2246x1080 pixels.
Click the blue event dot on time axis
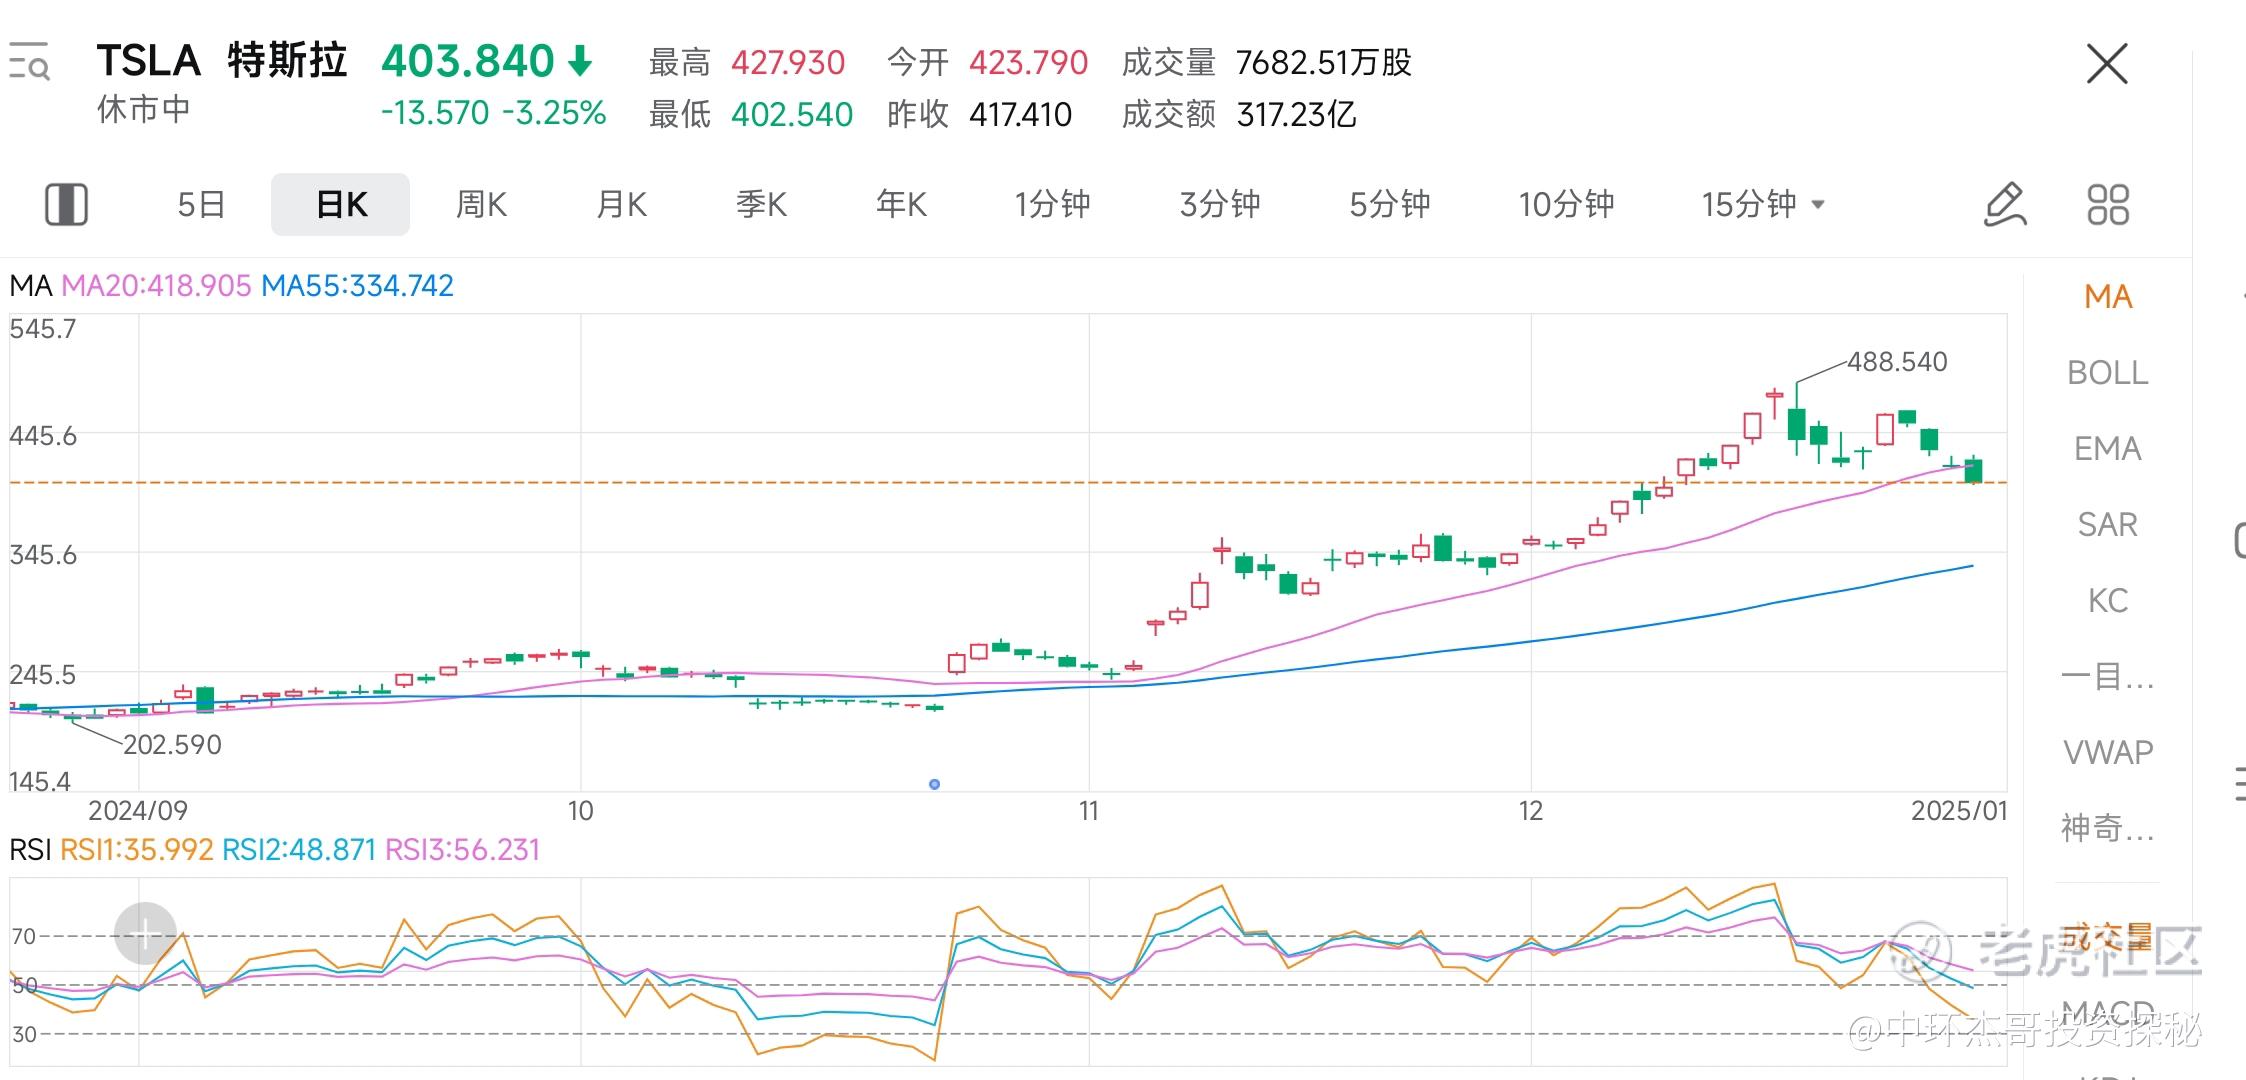934,784
